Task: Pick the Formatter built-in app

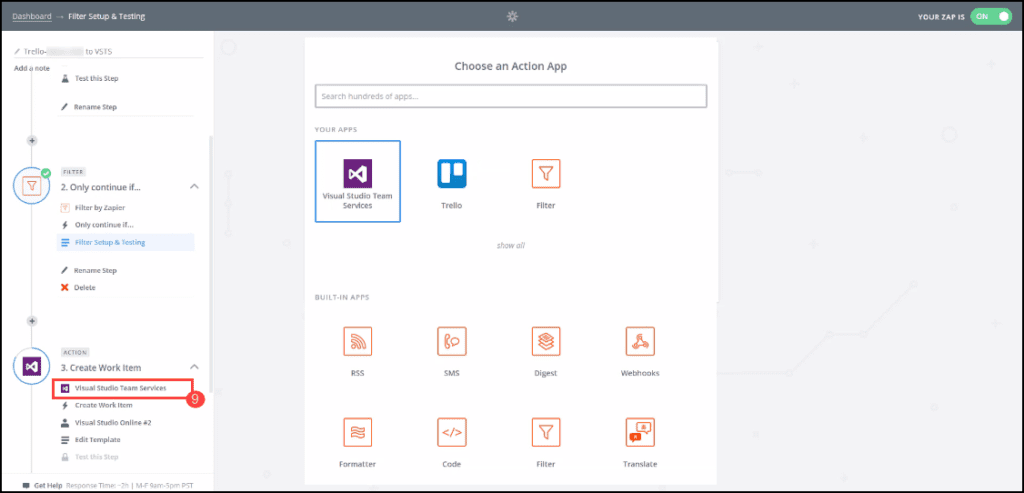Action: 357,432
